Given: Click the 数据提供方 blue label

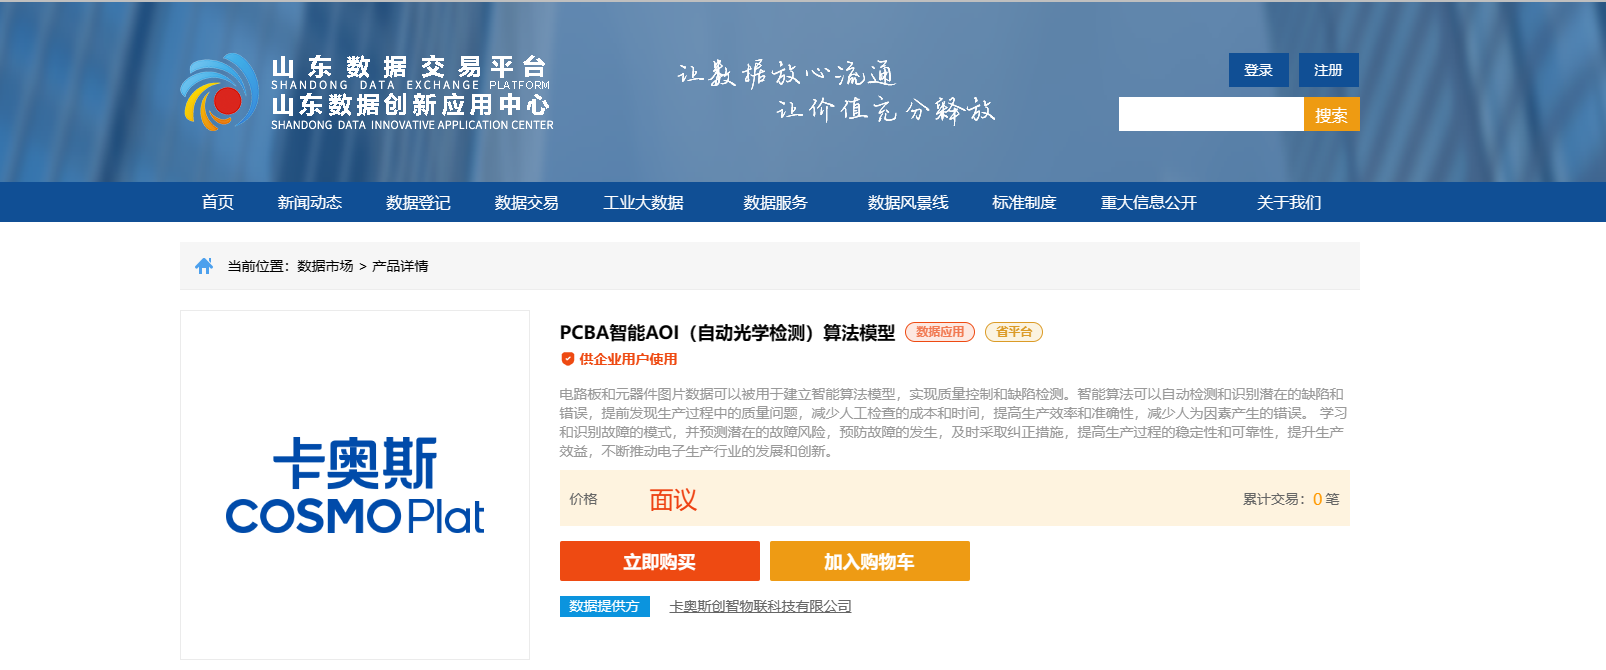Looking at the screenshot, I should coord(605,606).
